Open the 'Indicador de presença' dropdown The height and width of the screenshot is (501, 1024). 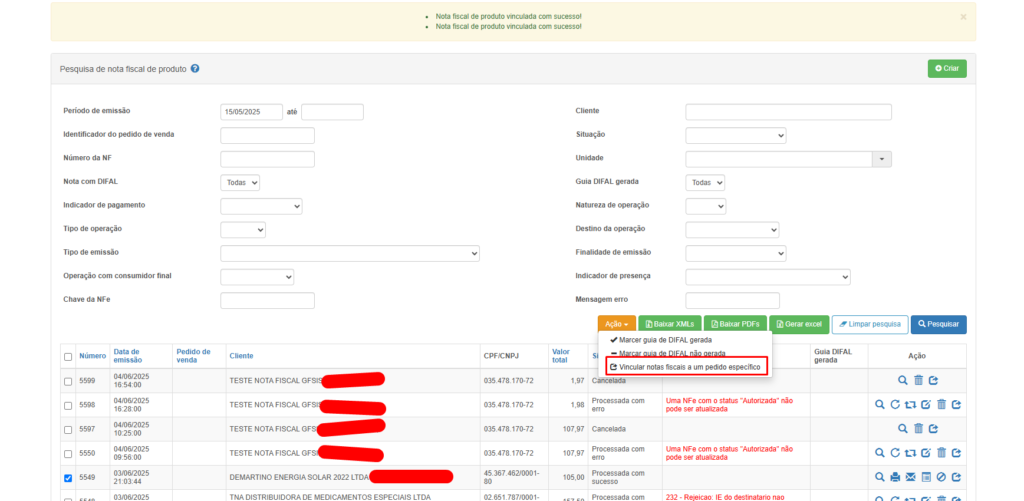click(767, 277)
